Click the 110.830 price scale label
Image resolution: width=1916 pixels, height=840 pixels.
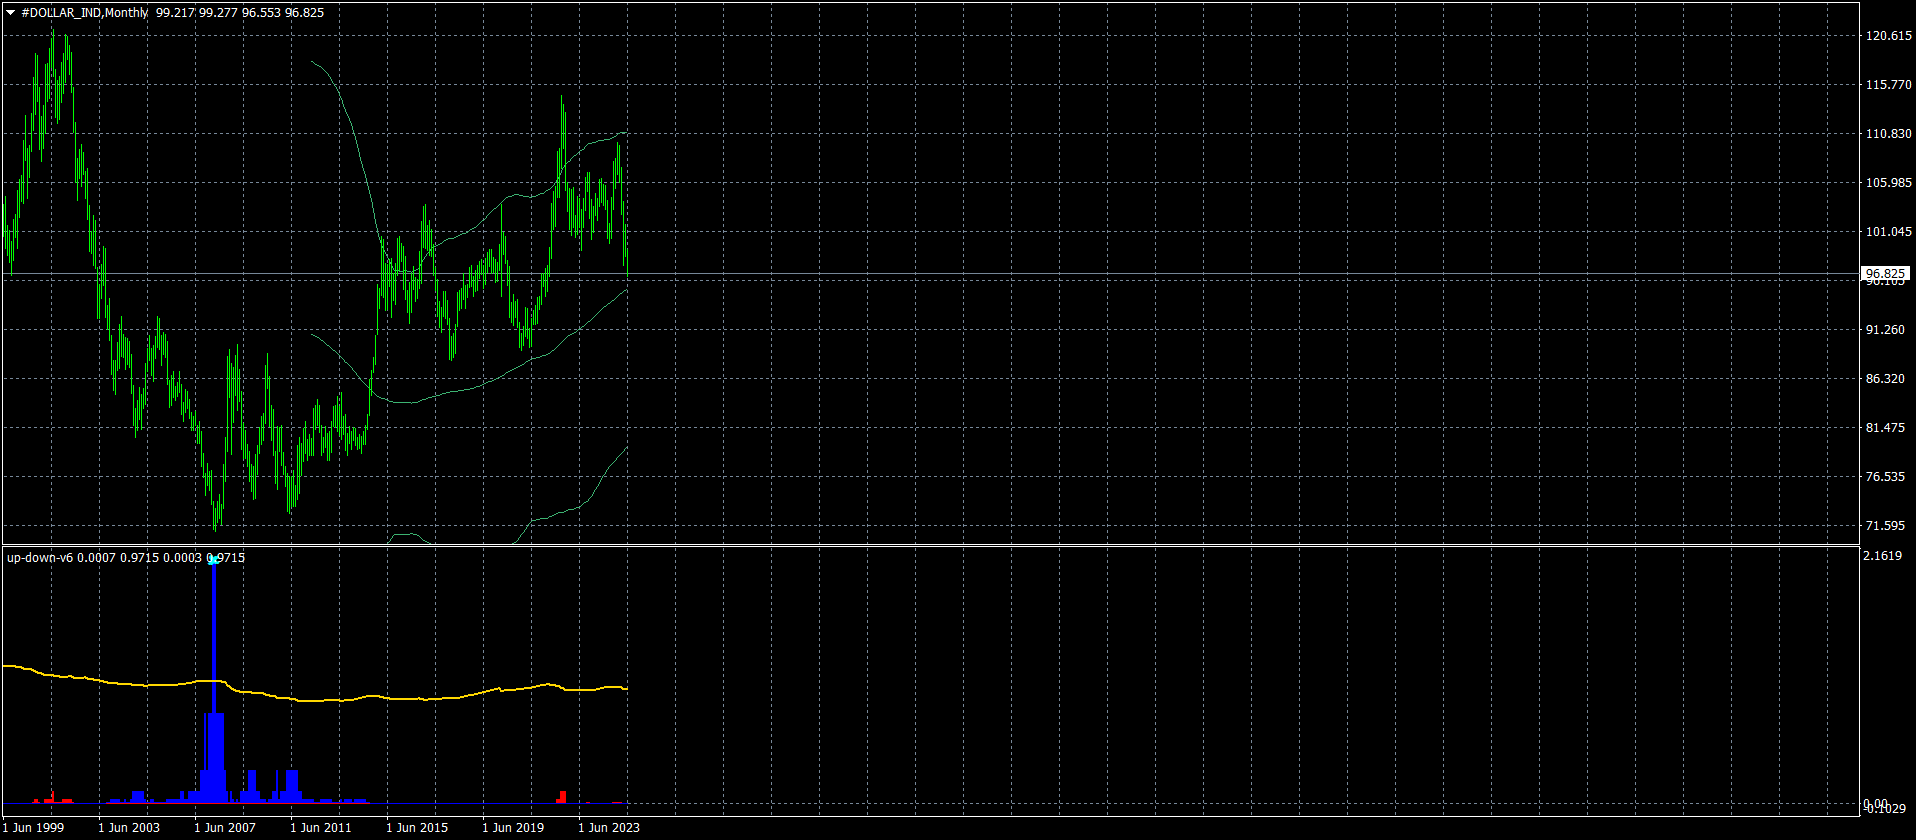[1888, 134]
